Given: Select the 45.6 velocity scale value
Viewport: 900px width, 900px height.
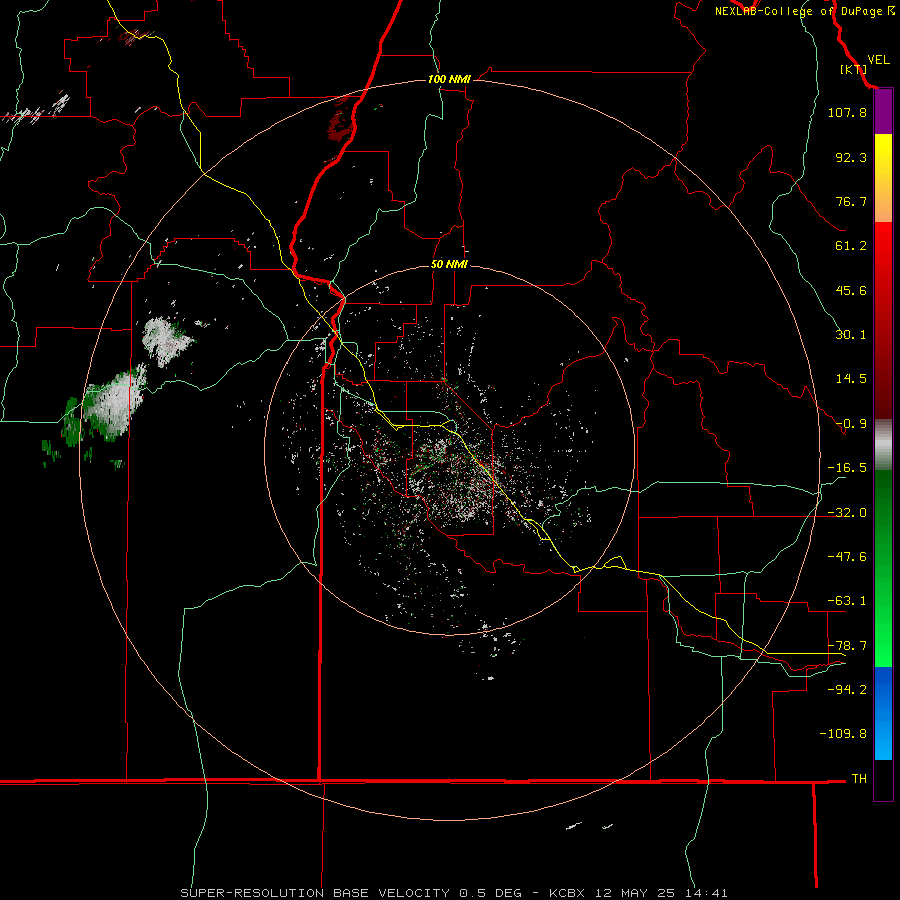Looking at the screenshot, I should pyautogui.click(x=851, y=290).
